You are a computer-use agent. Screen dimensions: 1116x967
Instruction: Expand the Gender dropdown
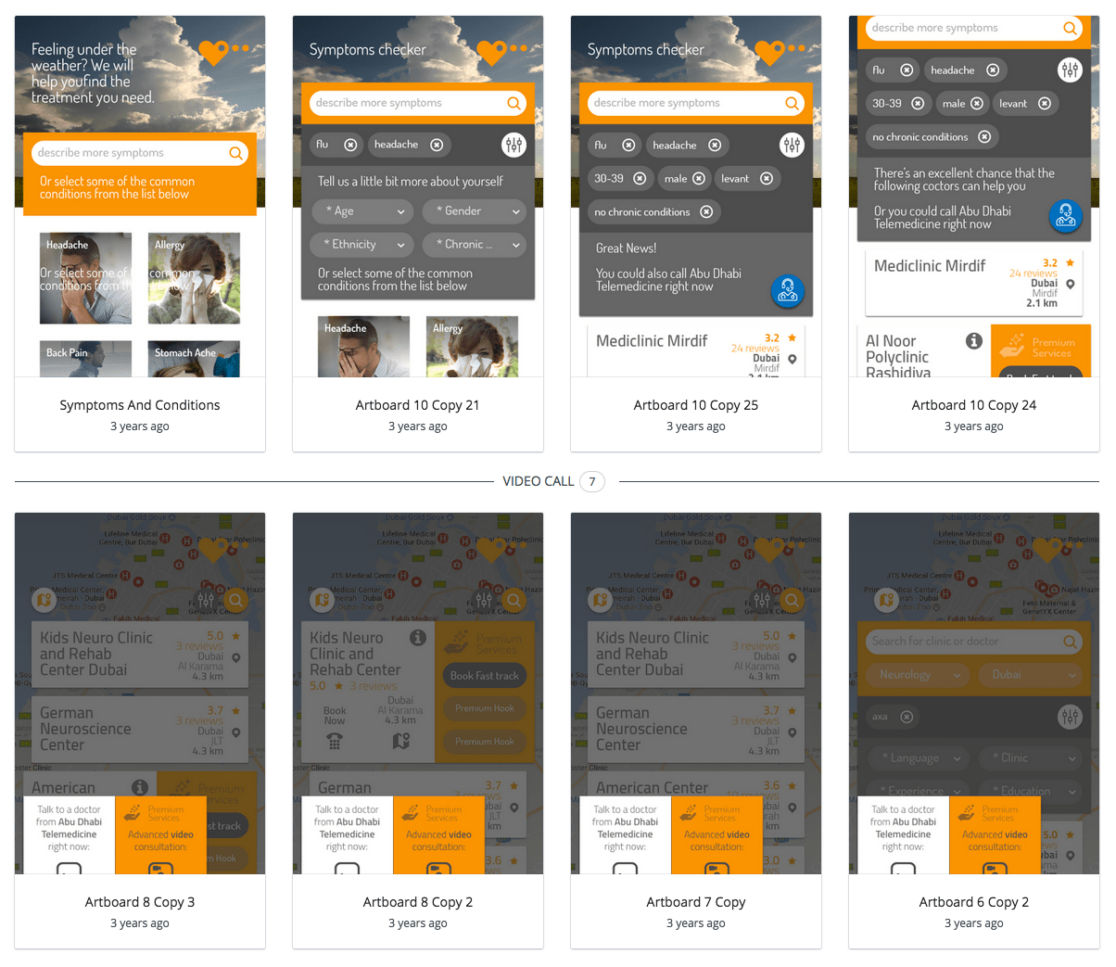473,211
